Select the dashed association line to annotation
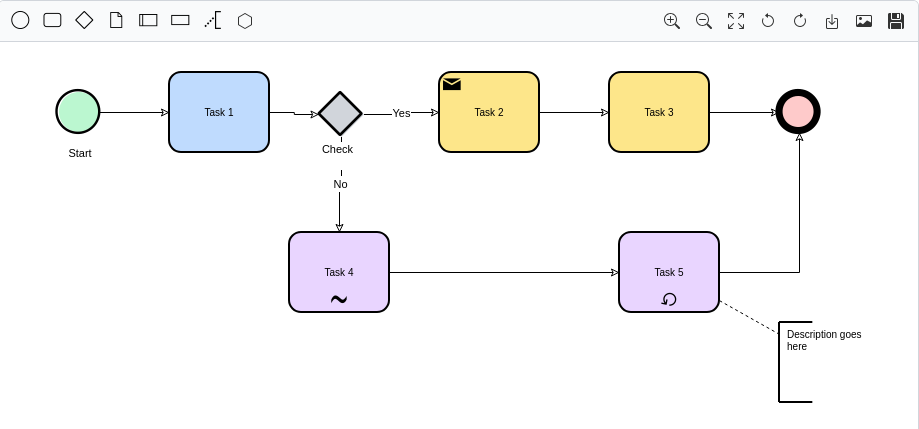Screen dimensions: 919x429 click(x=749, y=317)
